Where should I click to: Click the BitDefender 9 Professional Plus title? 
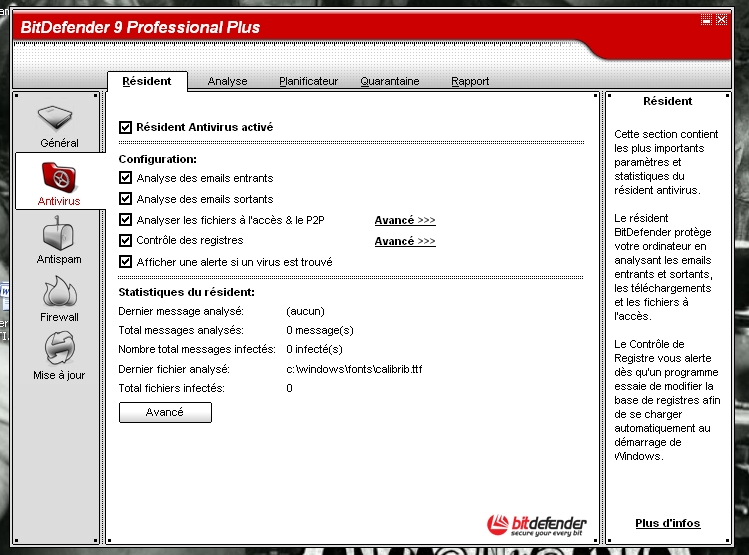(x=140, y=28)
